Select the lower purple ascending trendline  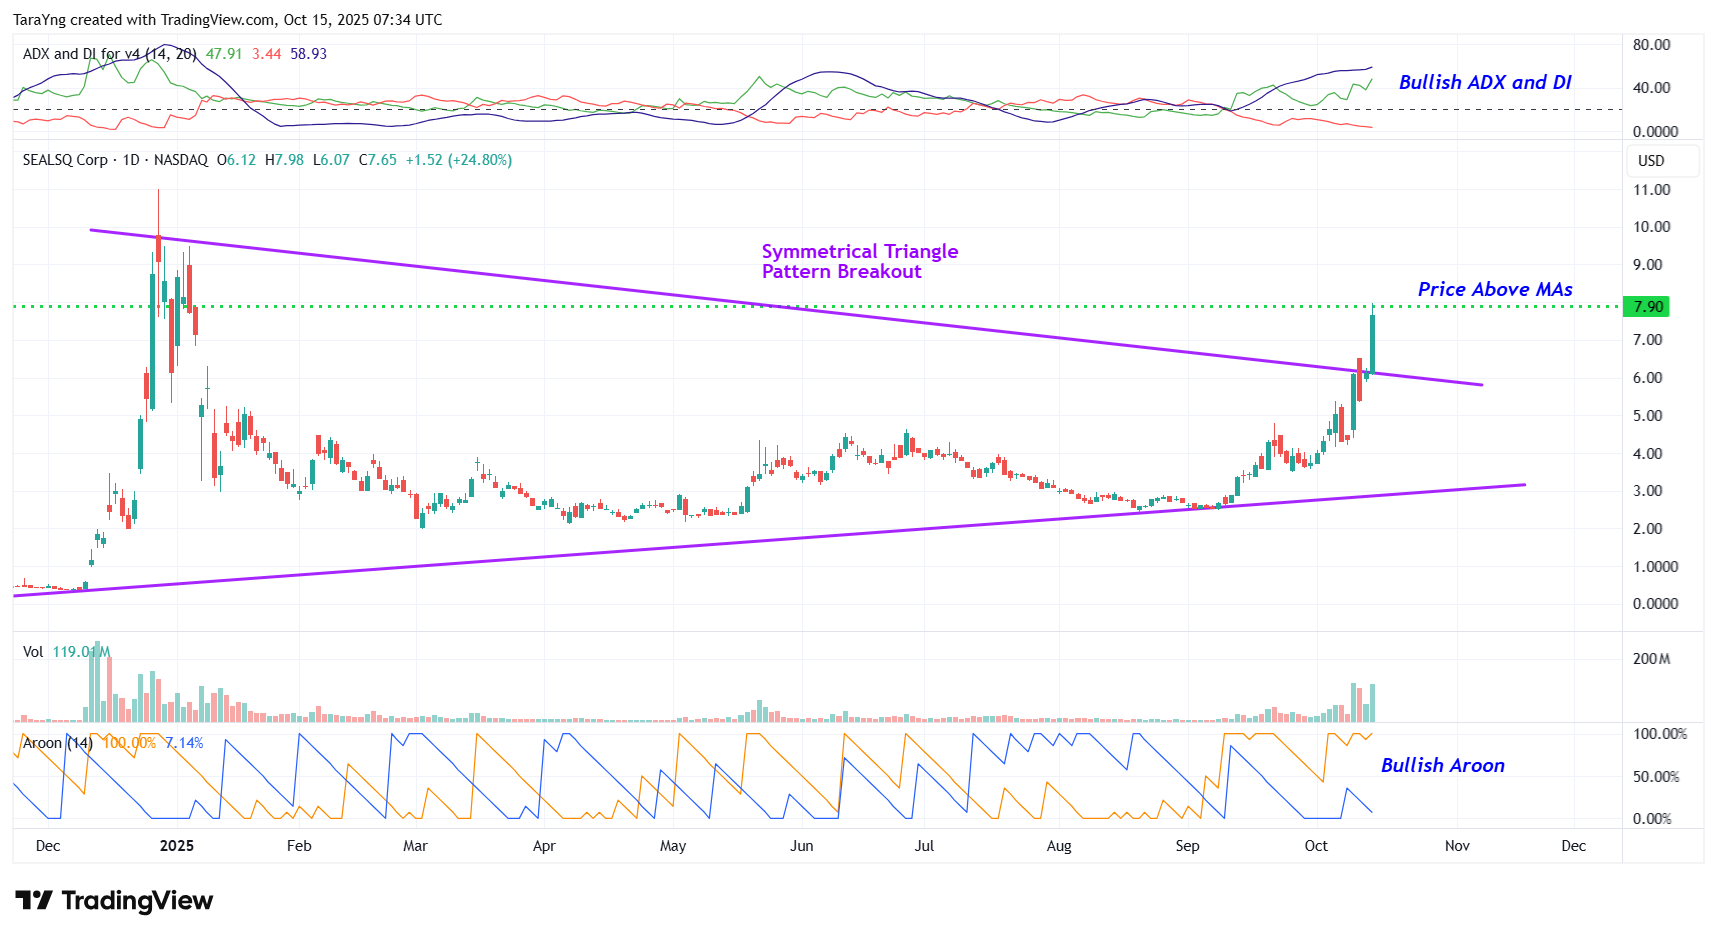[700, 543]
